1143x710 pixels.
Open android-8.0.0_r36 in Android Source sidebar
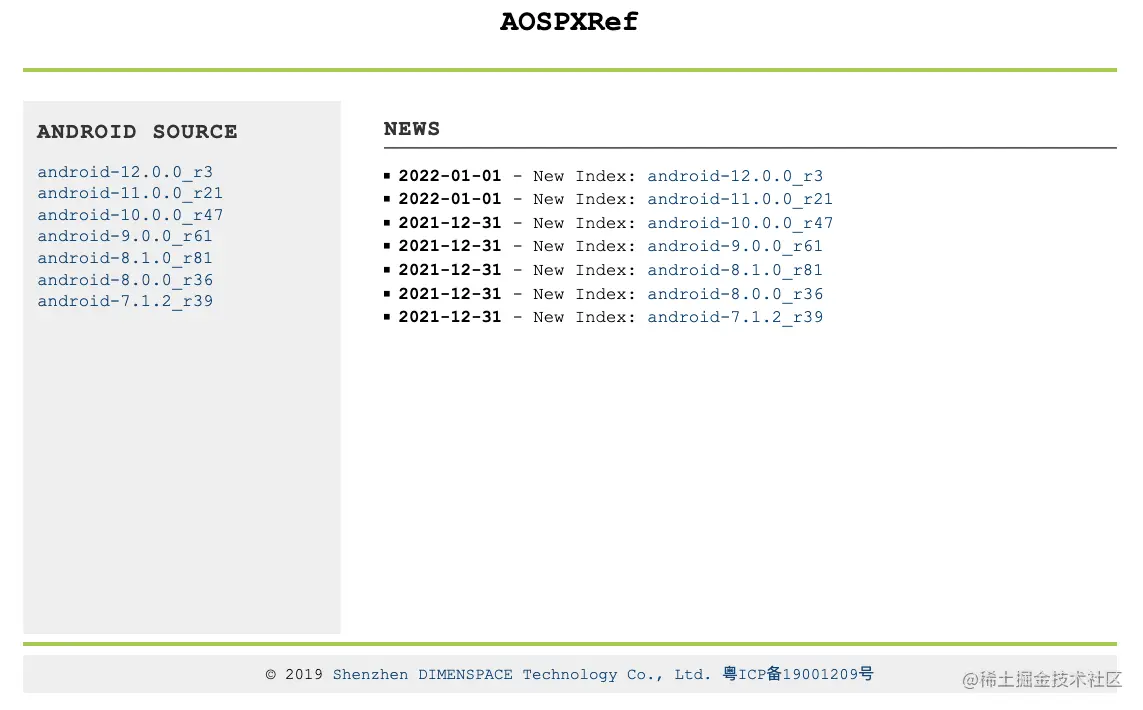pos(125,280)
